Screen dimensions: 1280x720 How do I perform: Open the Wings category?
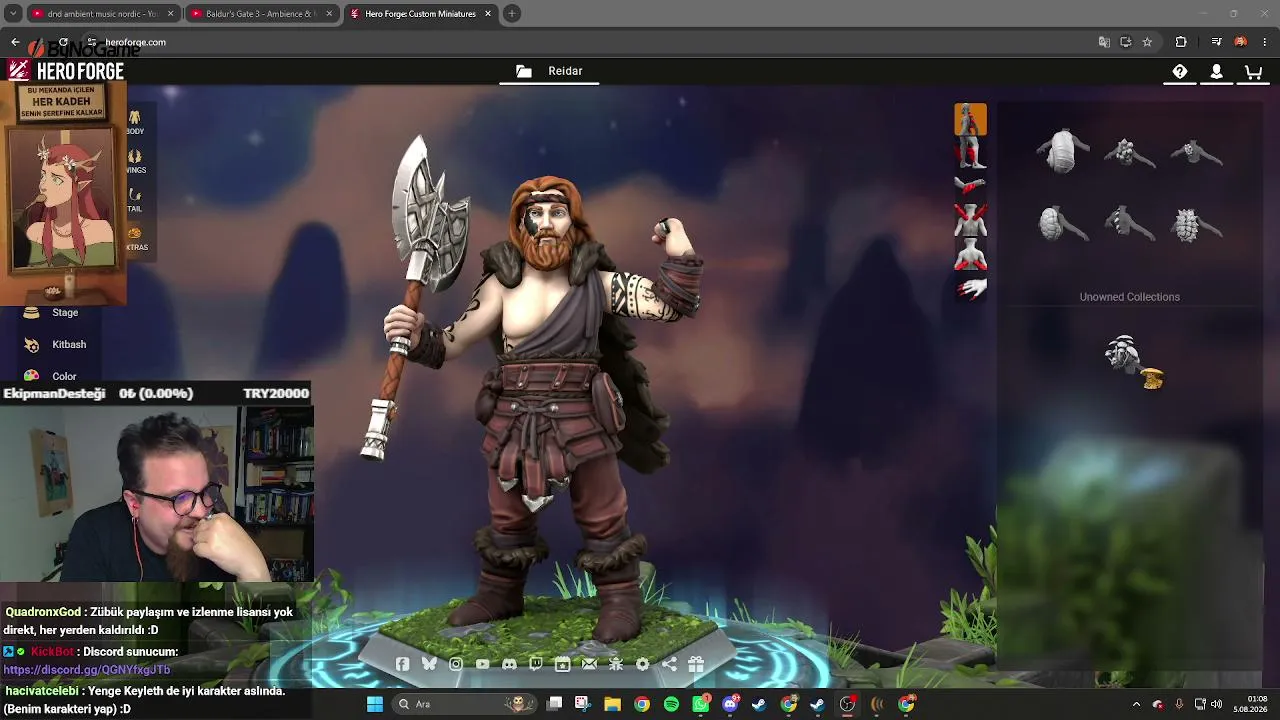click(x=135, y=161)
